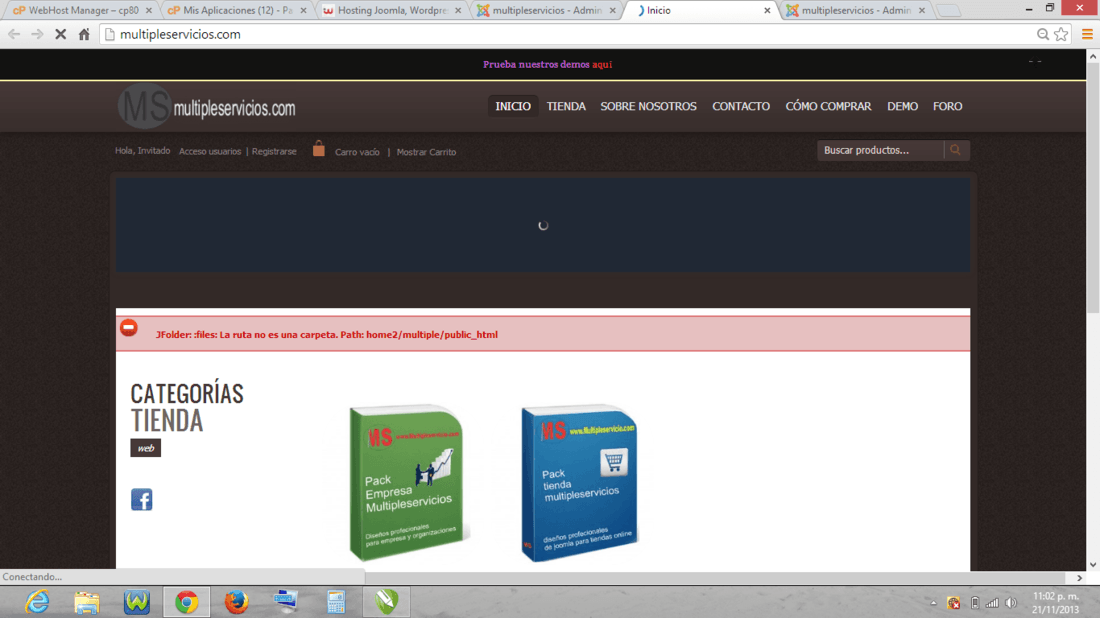Open the TIENDA menu item

point(566,106)
